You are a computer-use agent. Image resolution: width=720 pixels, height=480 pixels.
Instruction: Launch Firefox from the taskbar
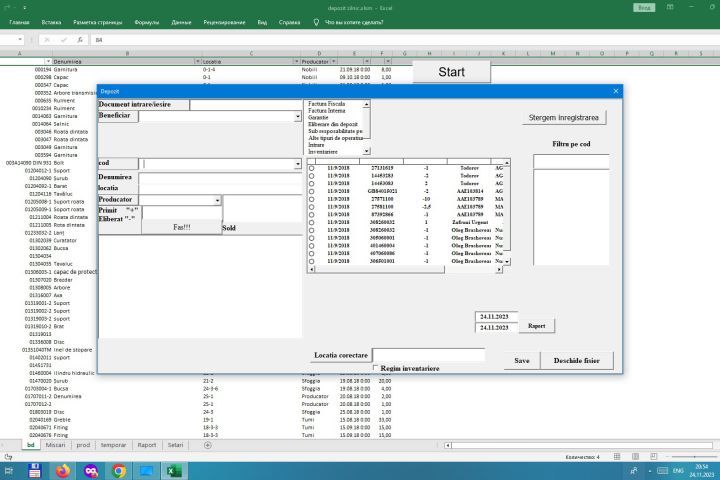coord(63,471)
